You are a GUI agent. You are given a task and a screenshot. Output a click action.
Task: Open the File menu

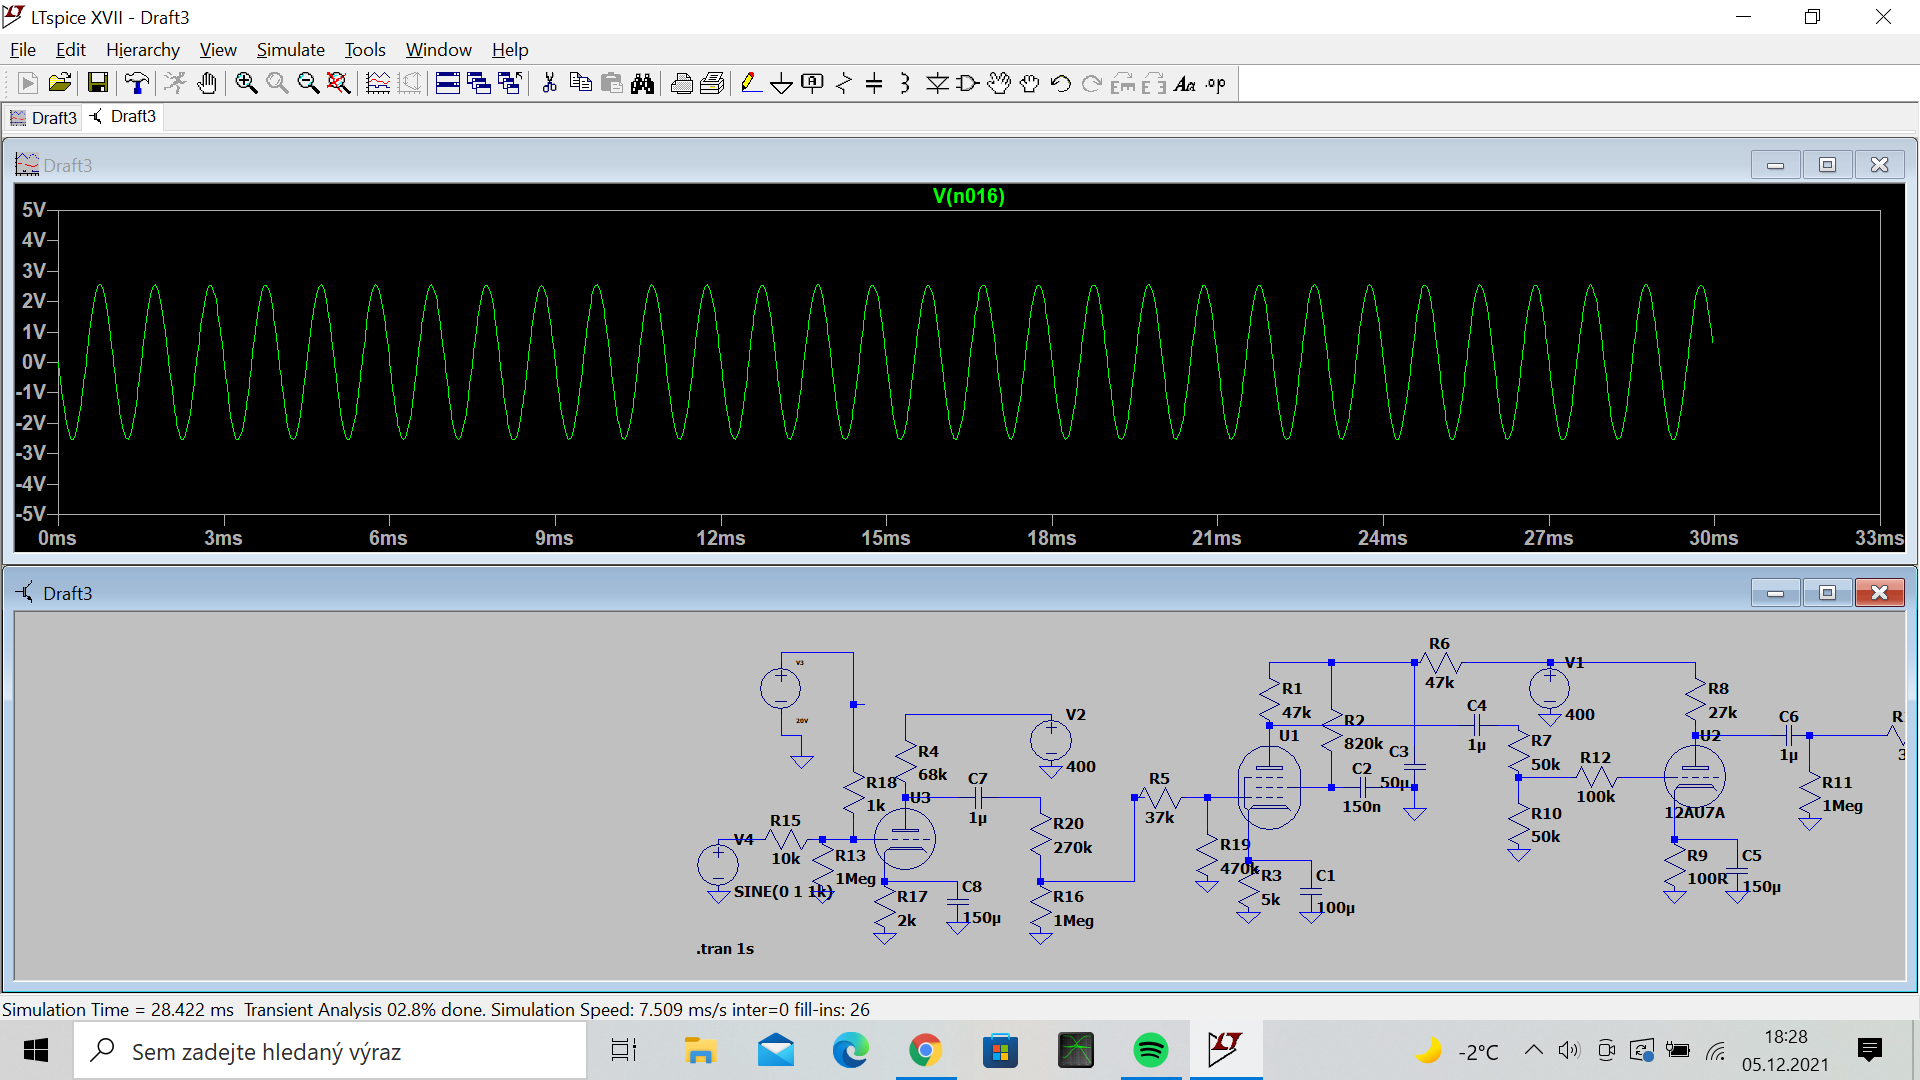pyautogui.click(x=23, y=50)
